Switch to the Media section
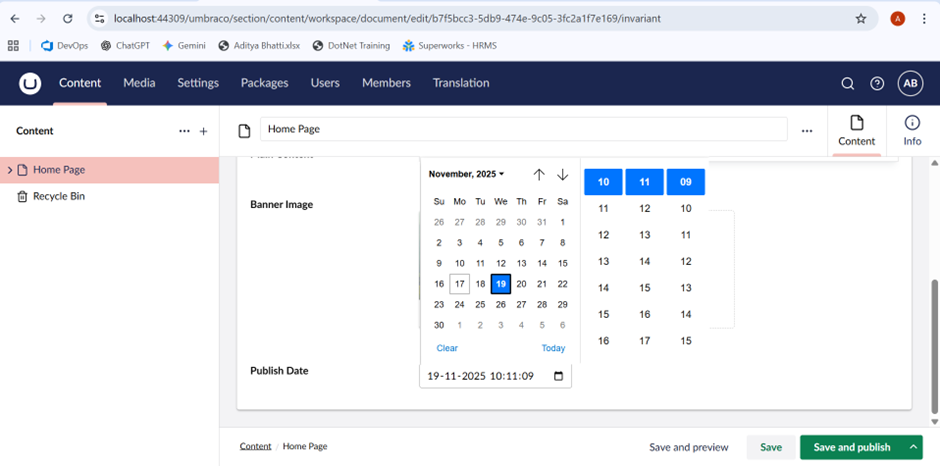Screen dimensions: 940x466 click(x=139, y=83)
